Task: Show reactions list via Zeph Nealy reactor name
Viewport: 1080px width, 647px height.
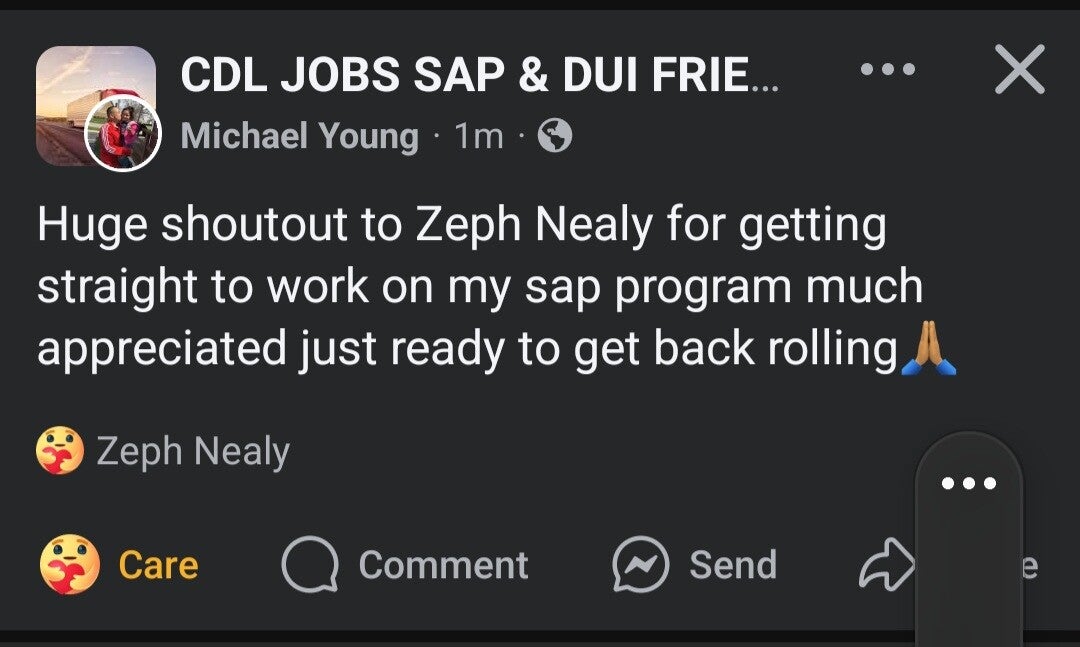Action: coord(193,452)
